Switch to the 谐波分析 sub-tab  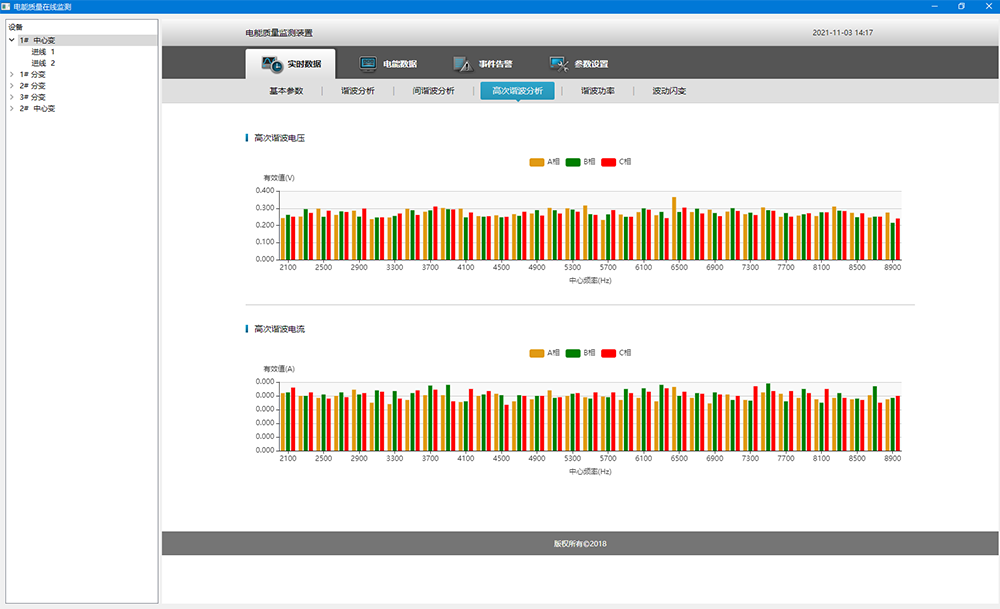pos(358,91)
